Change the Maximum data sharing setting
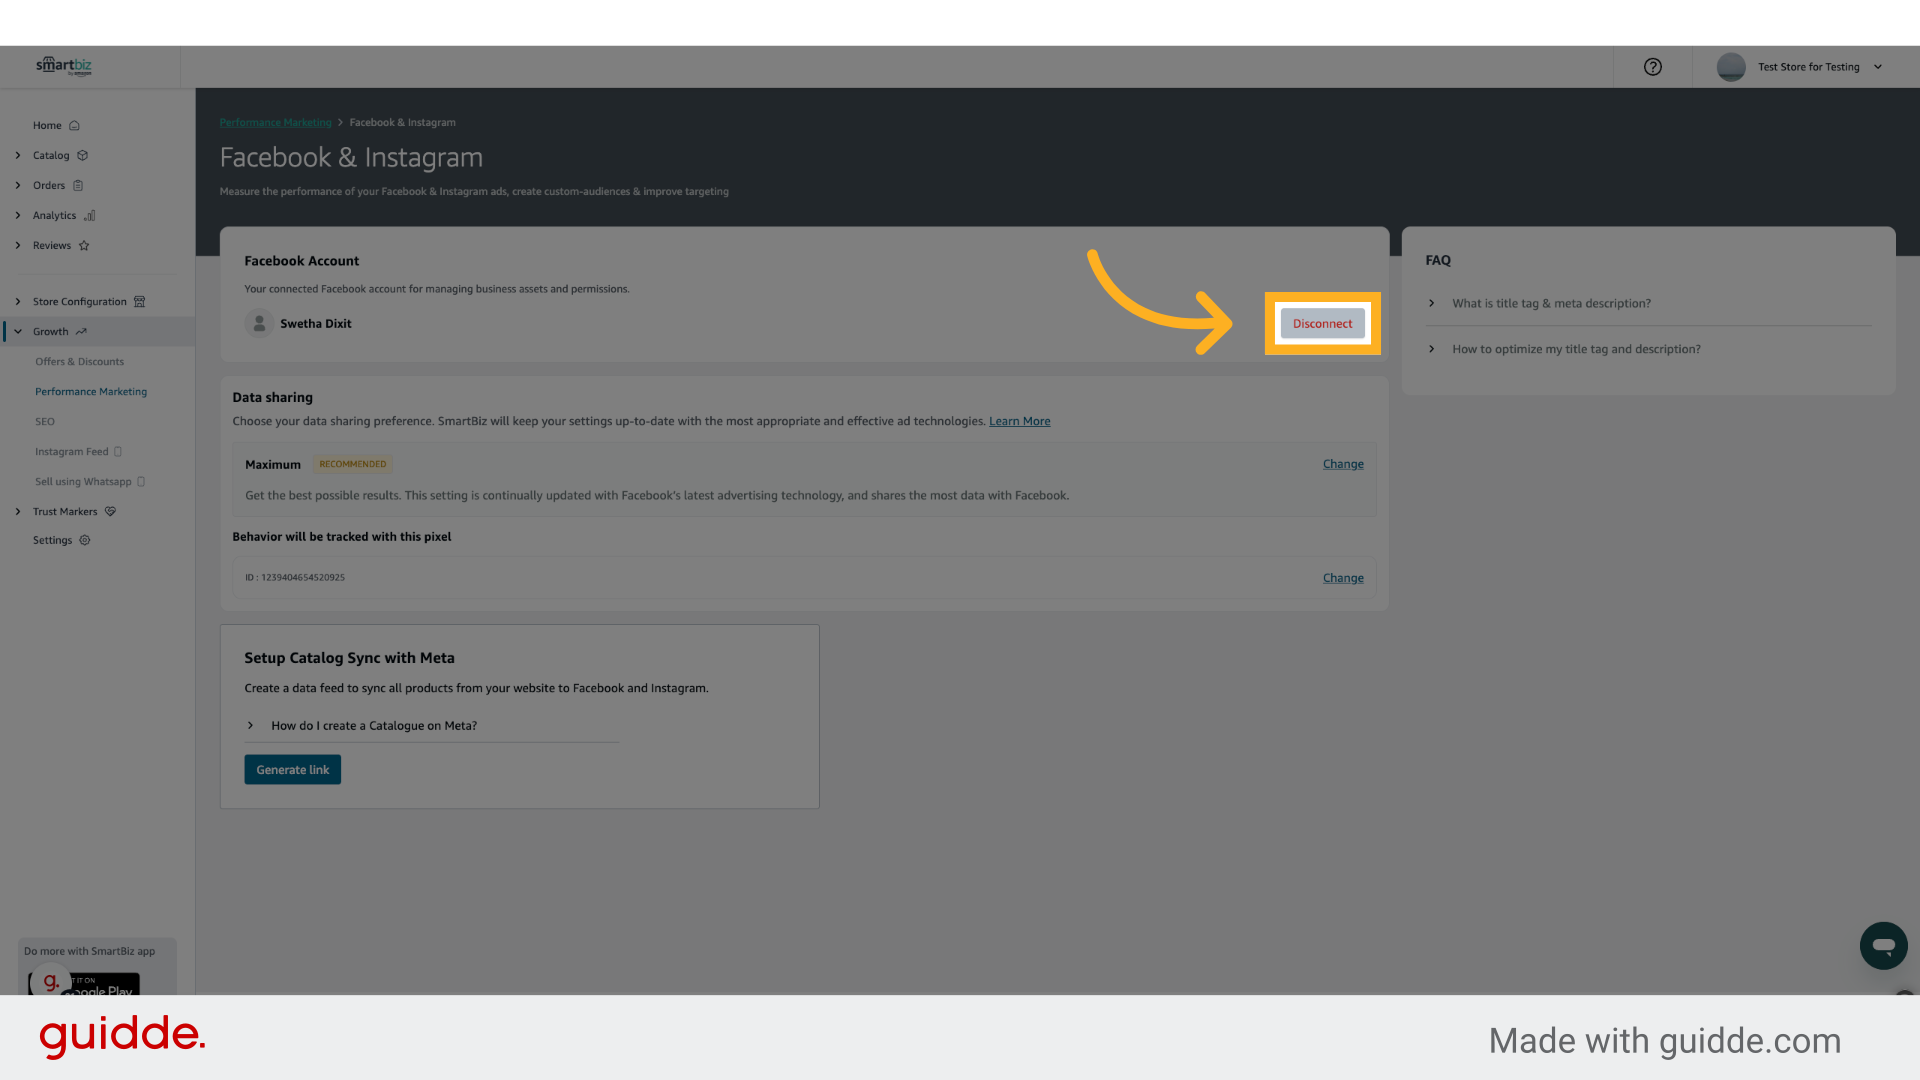 click(1343, 464)
